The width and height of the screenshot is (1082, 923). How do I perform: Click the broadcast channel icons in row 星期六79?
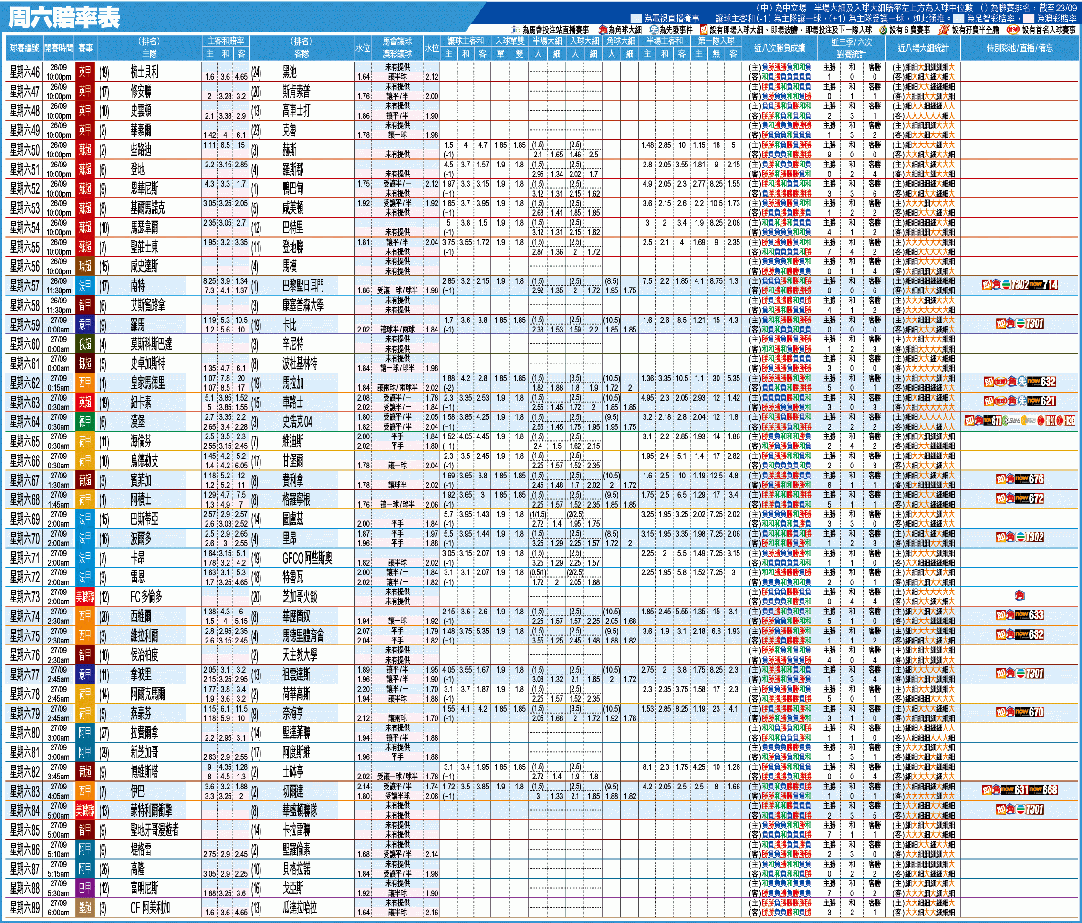point(1020,712)
